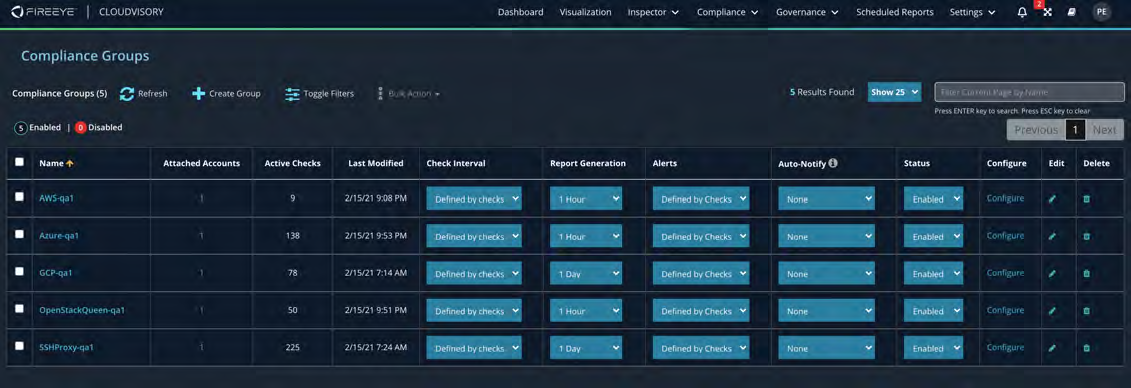Expand the Governance menu

click(807, 12)
